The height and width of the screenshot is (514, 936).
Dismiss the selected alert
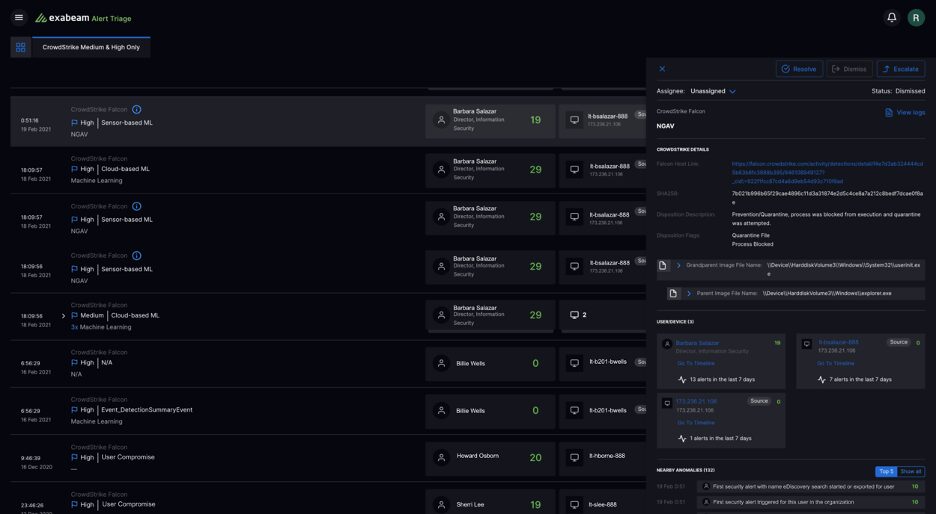[x=849, y=69]
